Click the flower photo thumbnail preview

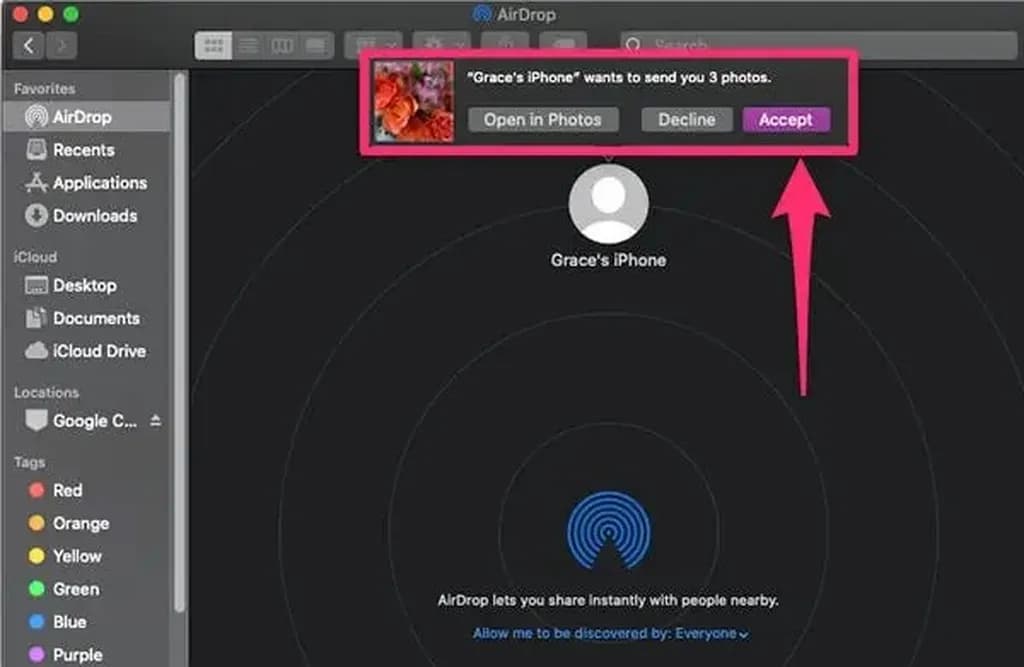413,102
